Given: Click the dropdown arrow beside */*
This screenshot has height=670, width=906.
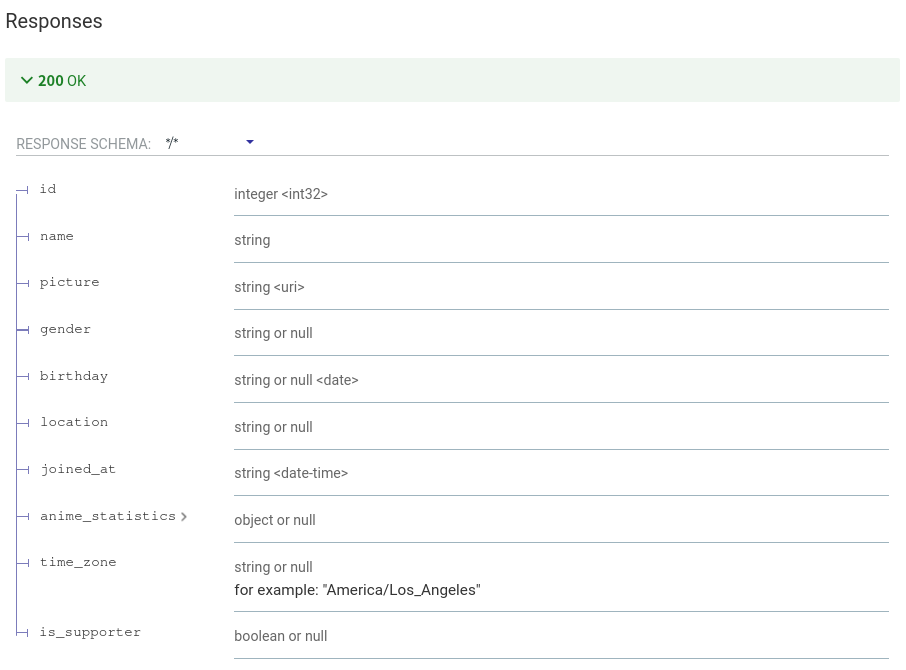Looking at the screenshot, I should (x=249, y=143).
